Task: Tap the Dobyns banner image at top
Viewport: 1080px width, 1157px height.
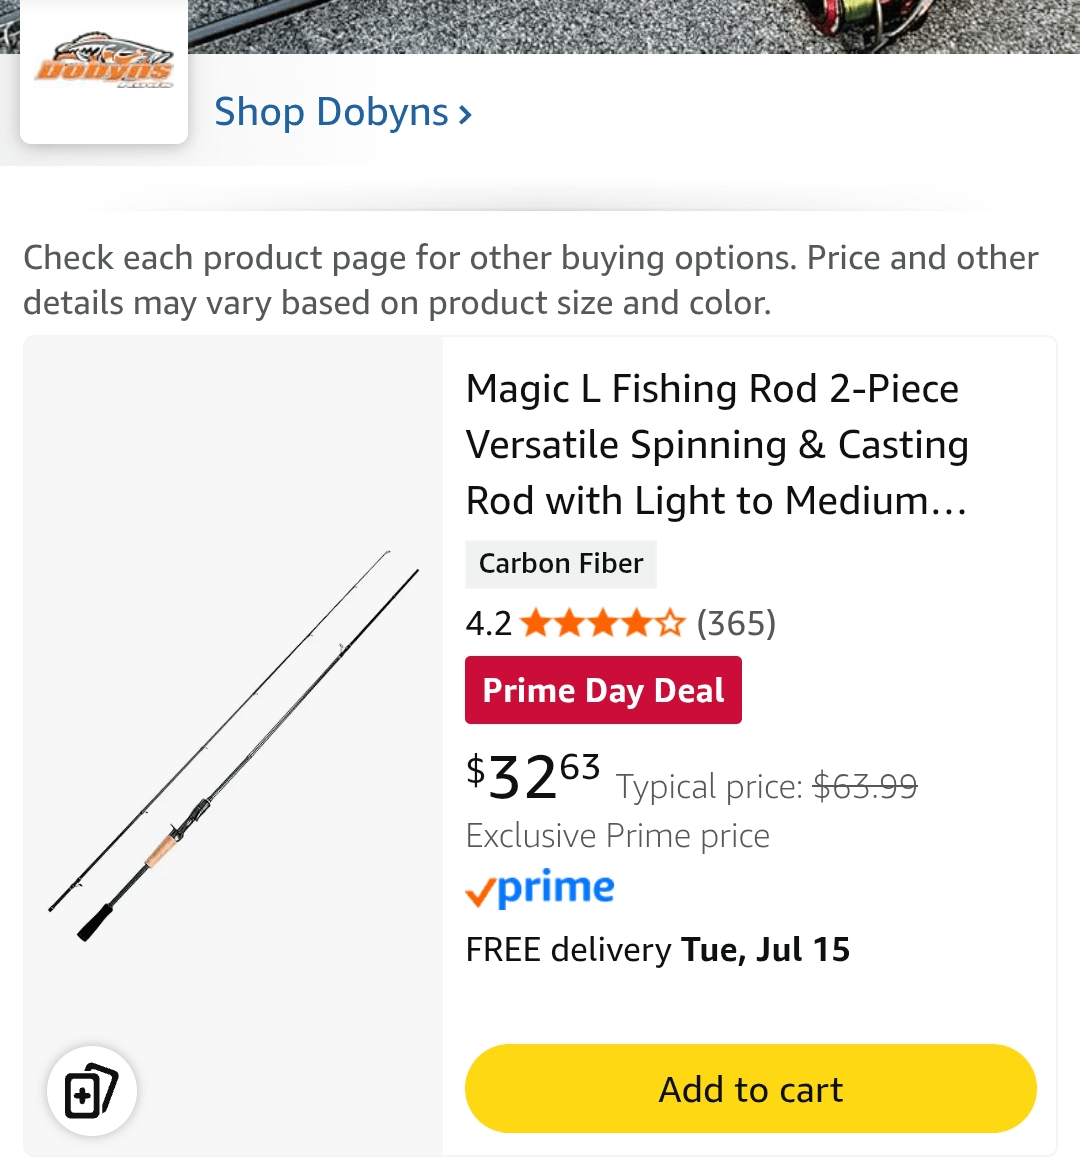Action: click(x=500, y=24)
